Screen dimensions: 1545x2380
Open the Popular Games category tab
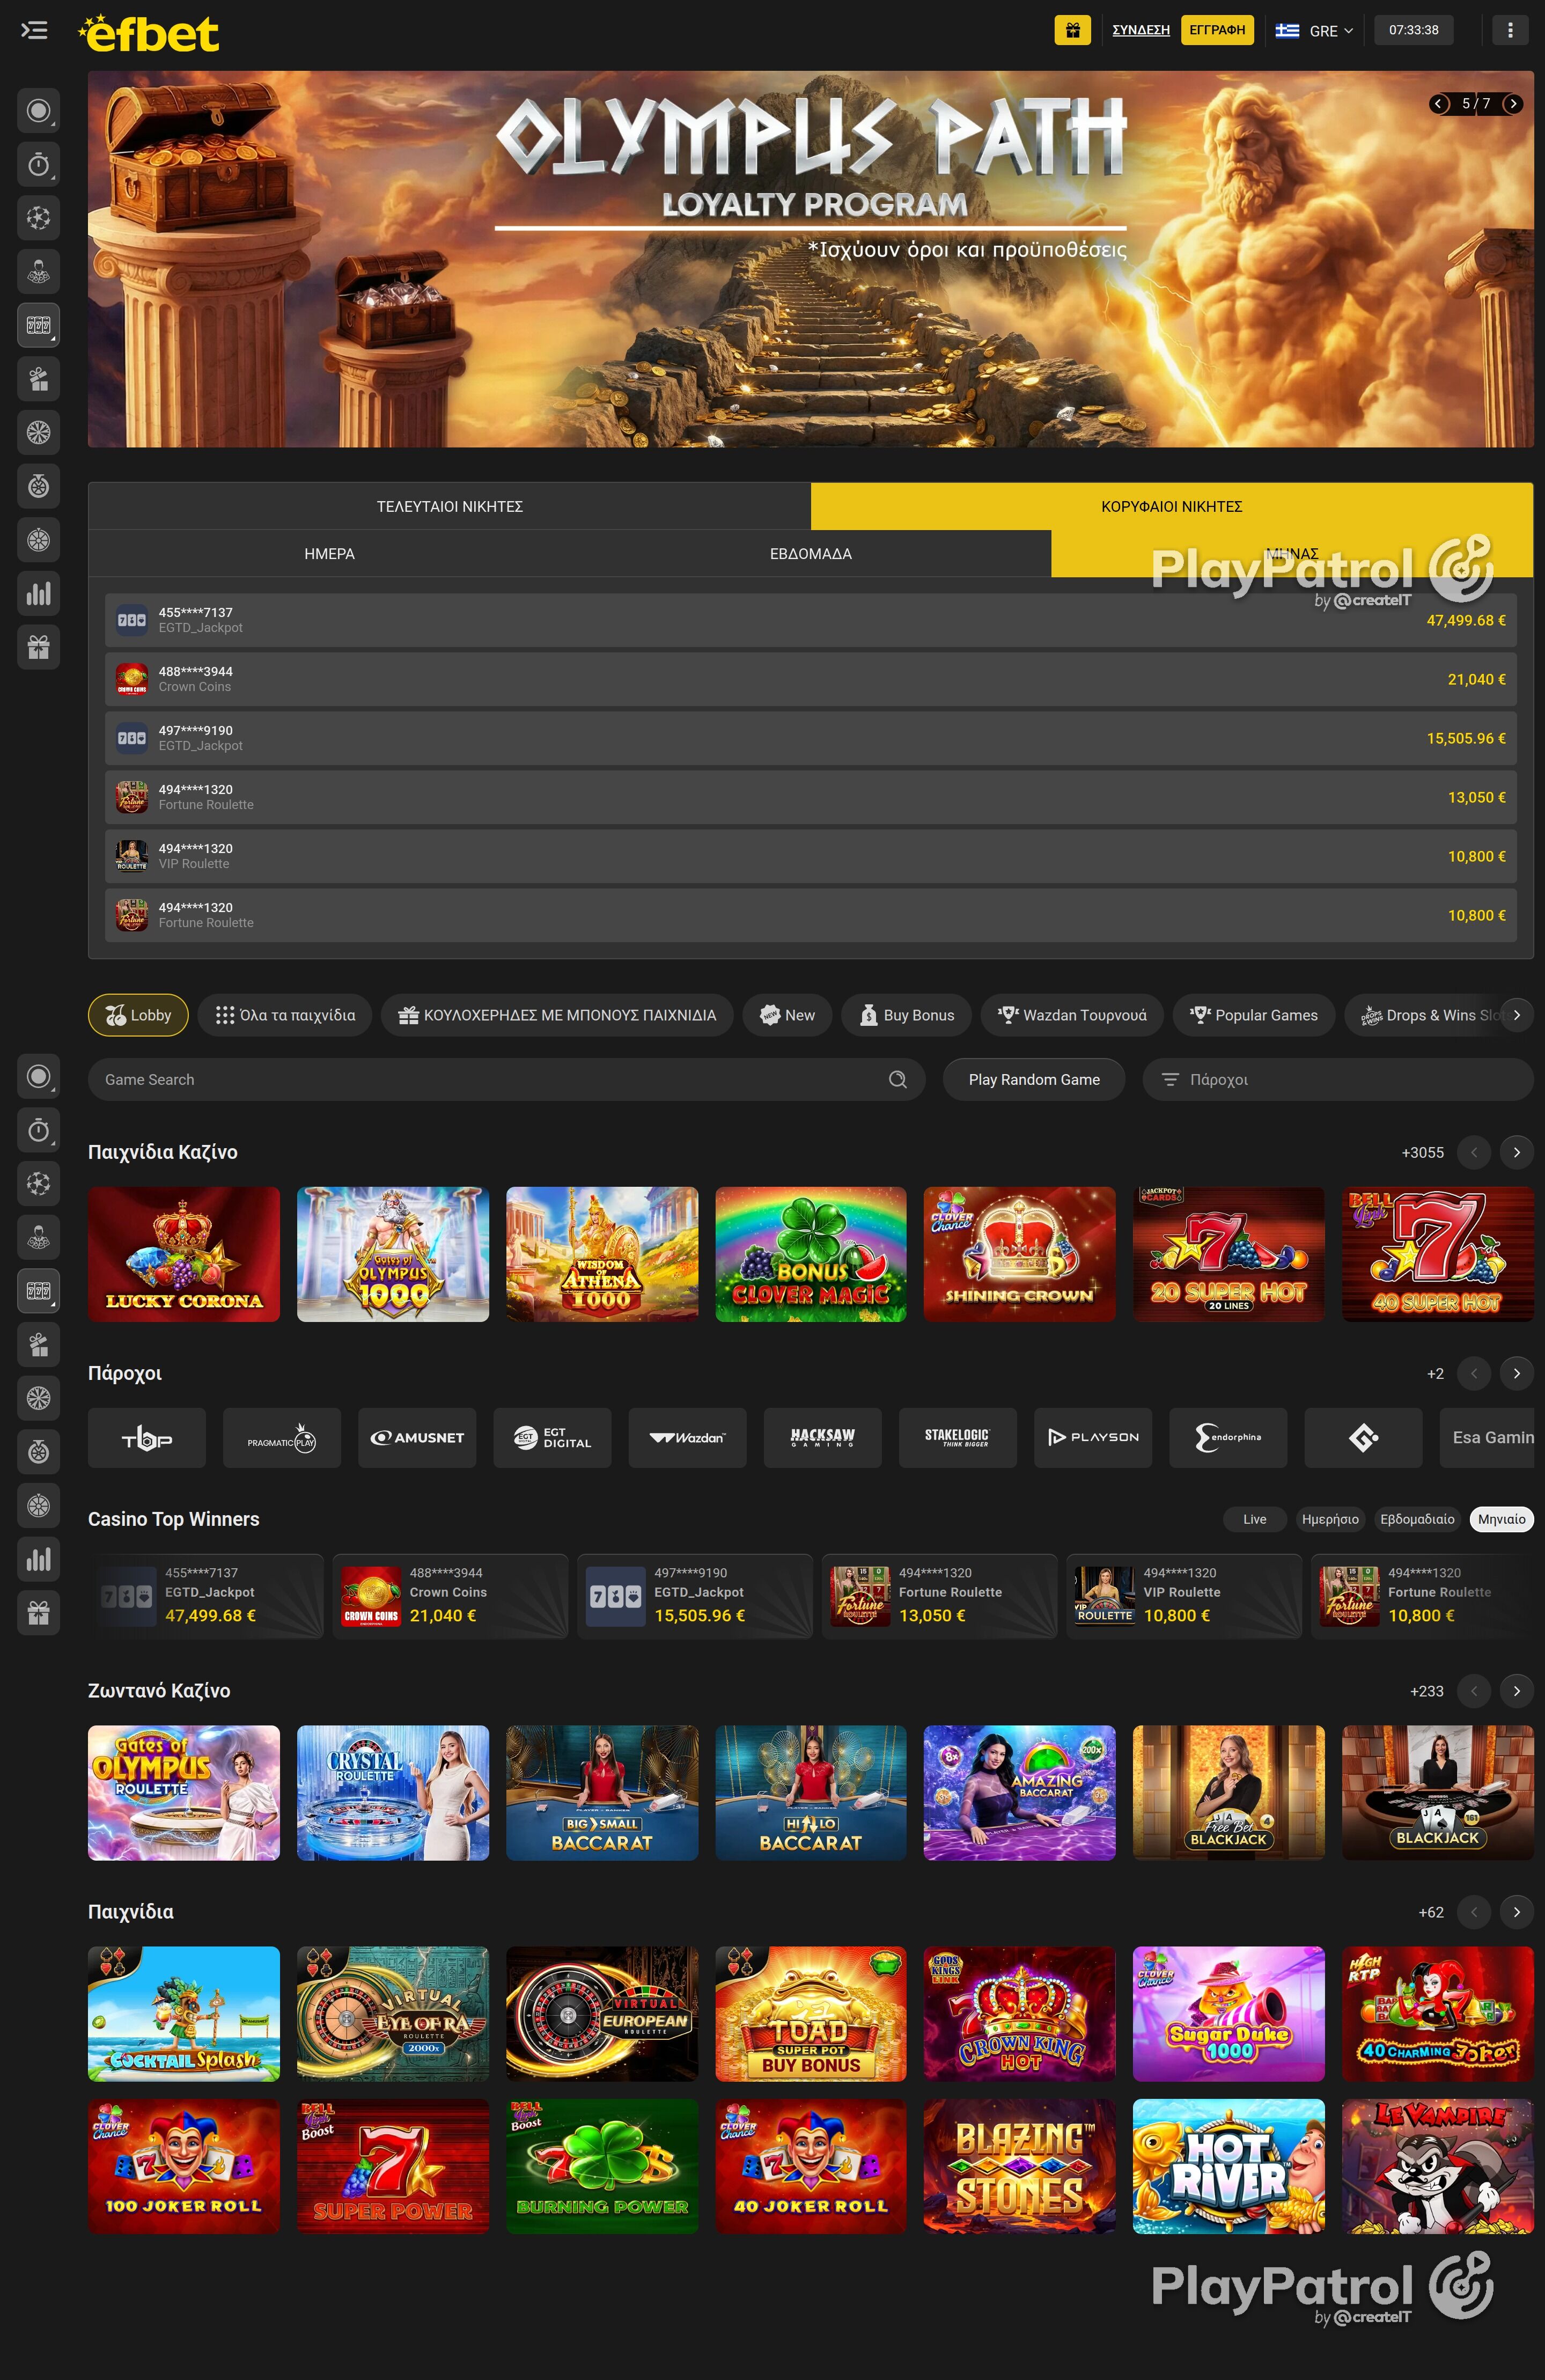(1253, 1015)
